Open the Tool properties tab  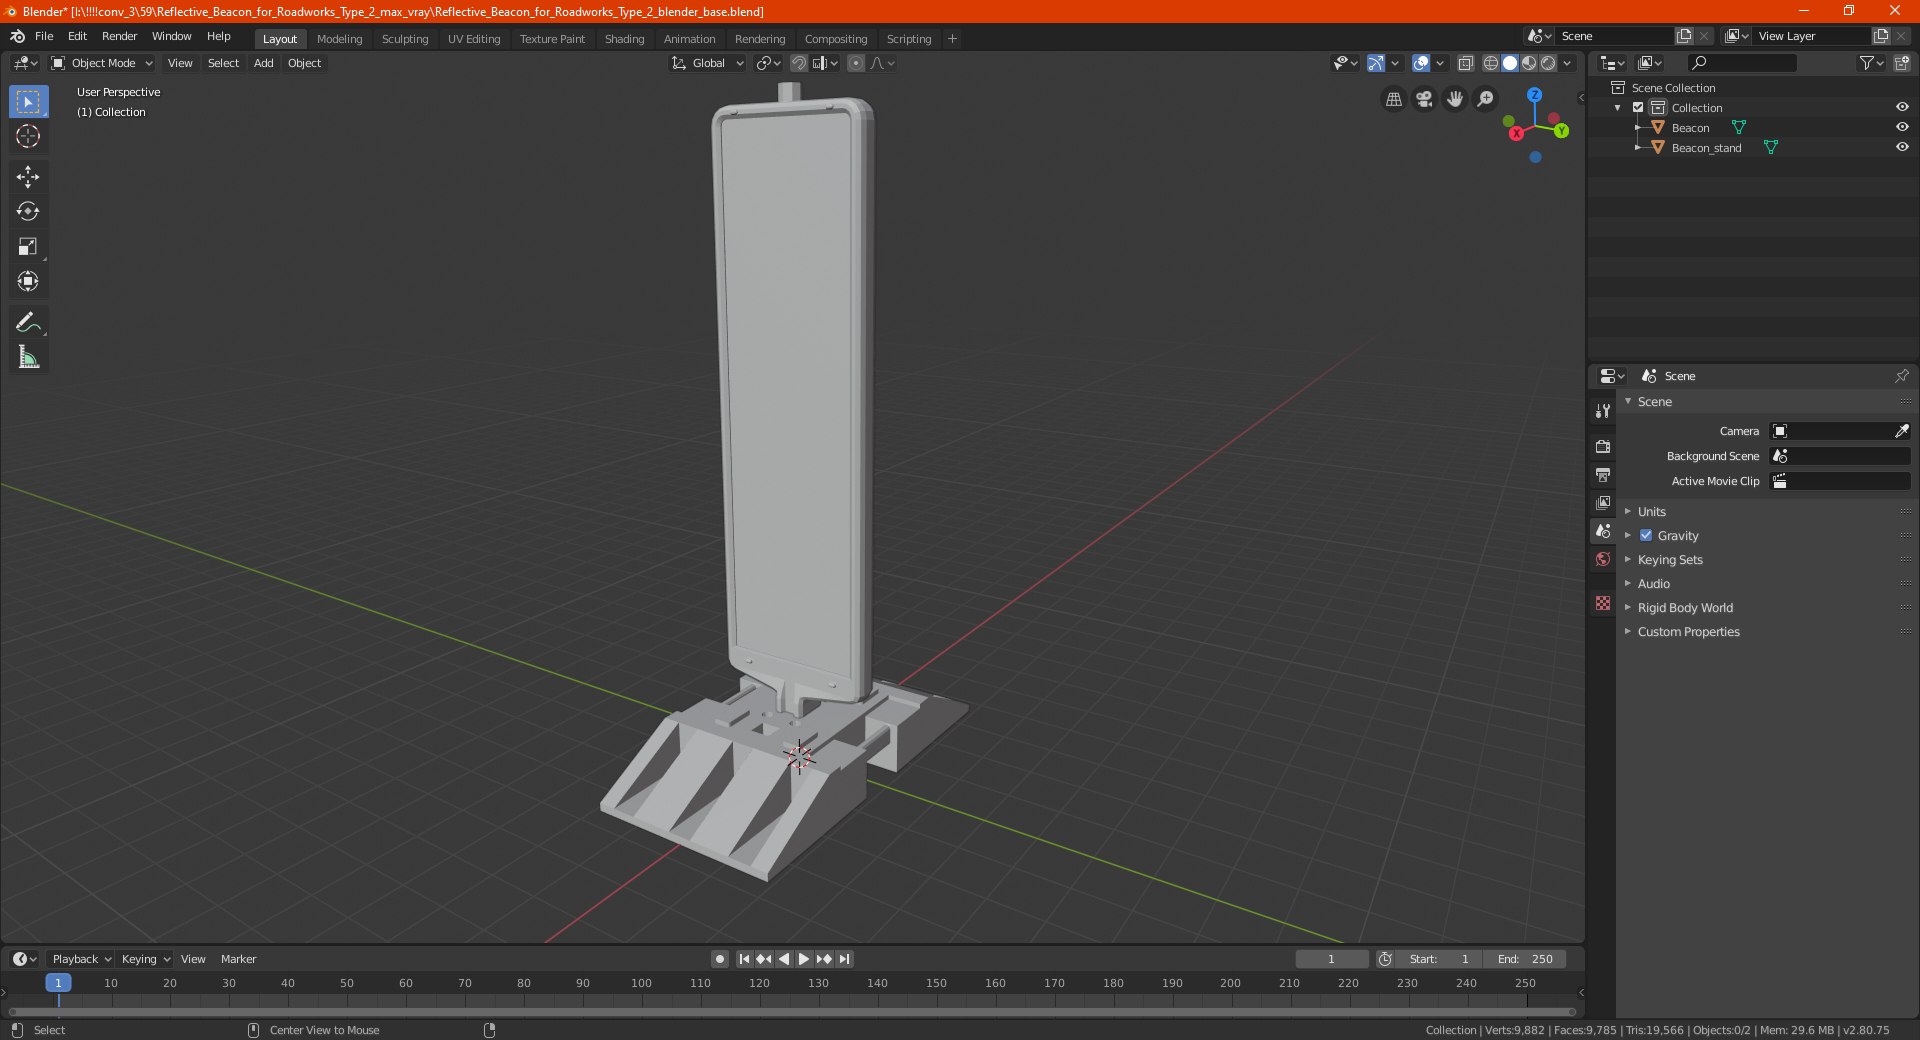tap(1603, 411)
